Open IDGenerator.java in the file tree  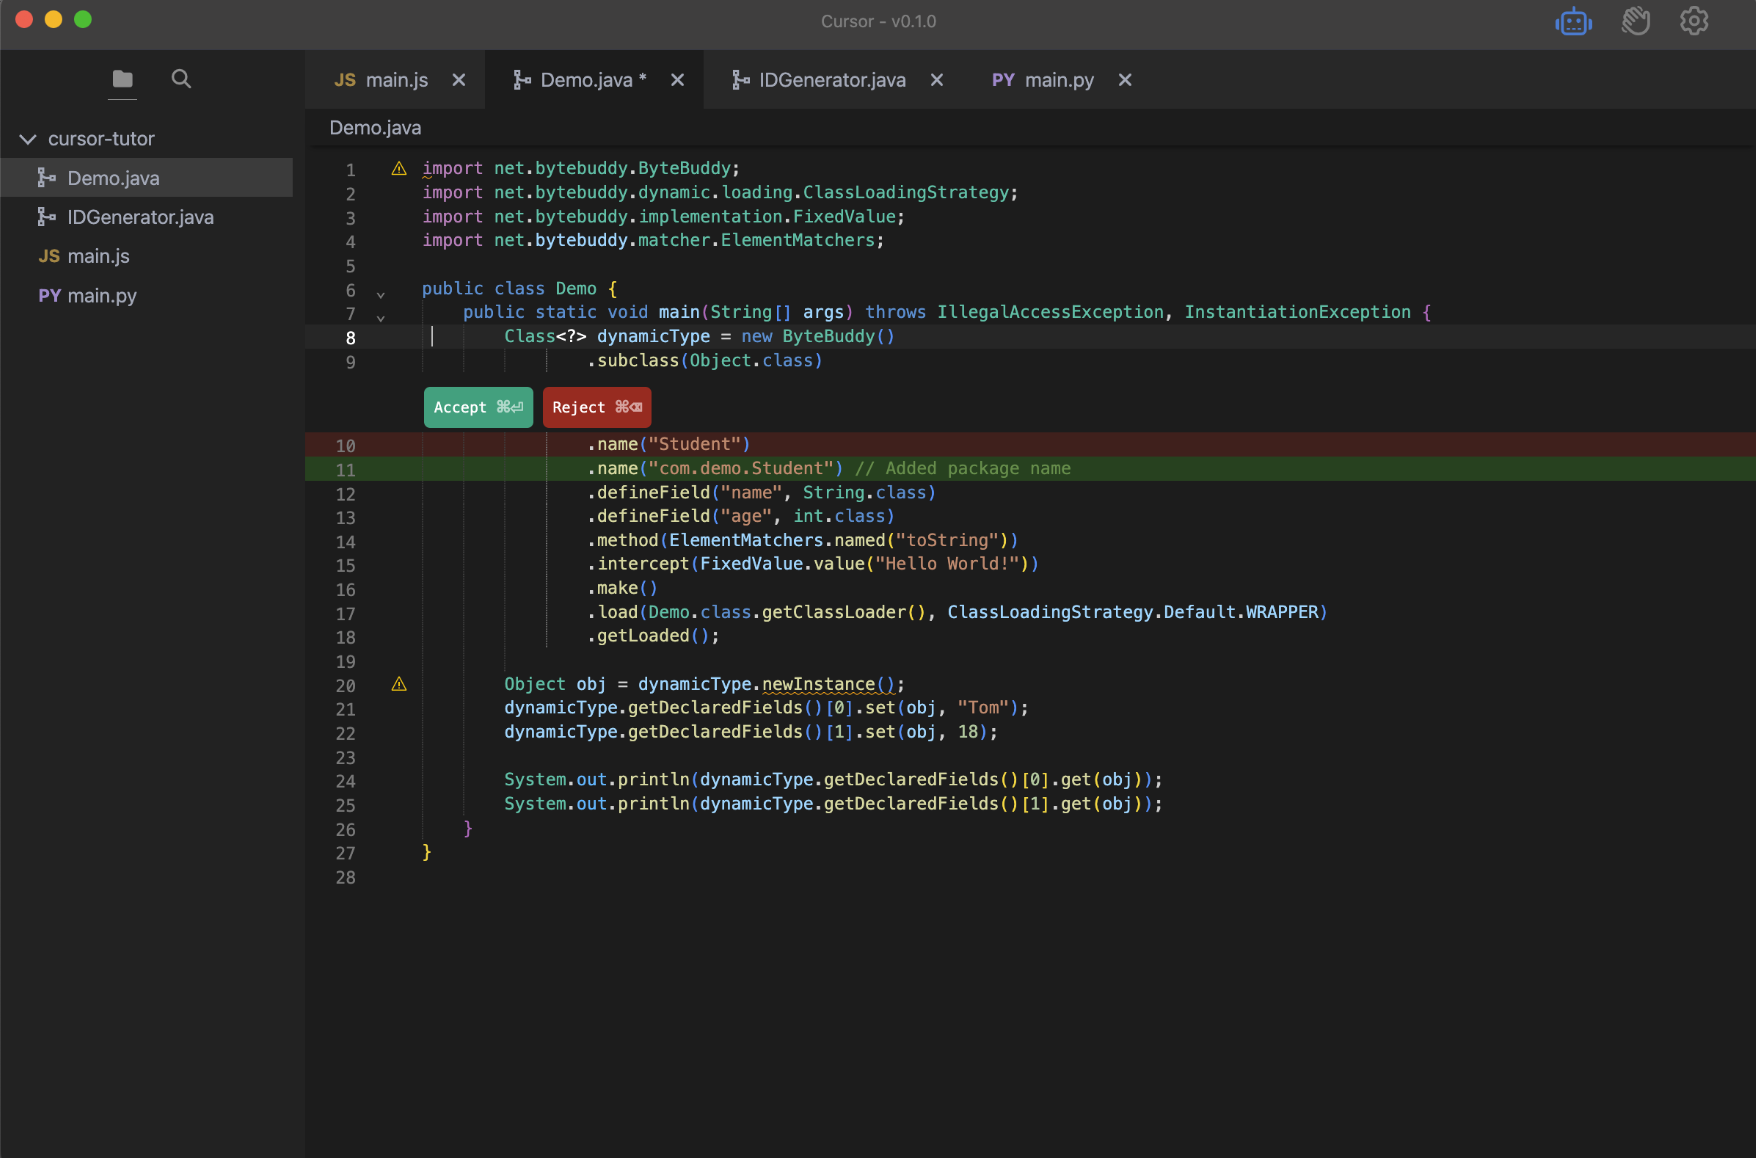pos(147,217)
